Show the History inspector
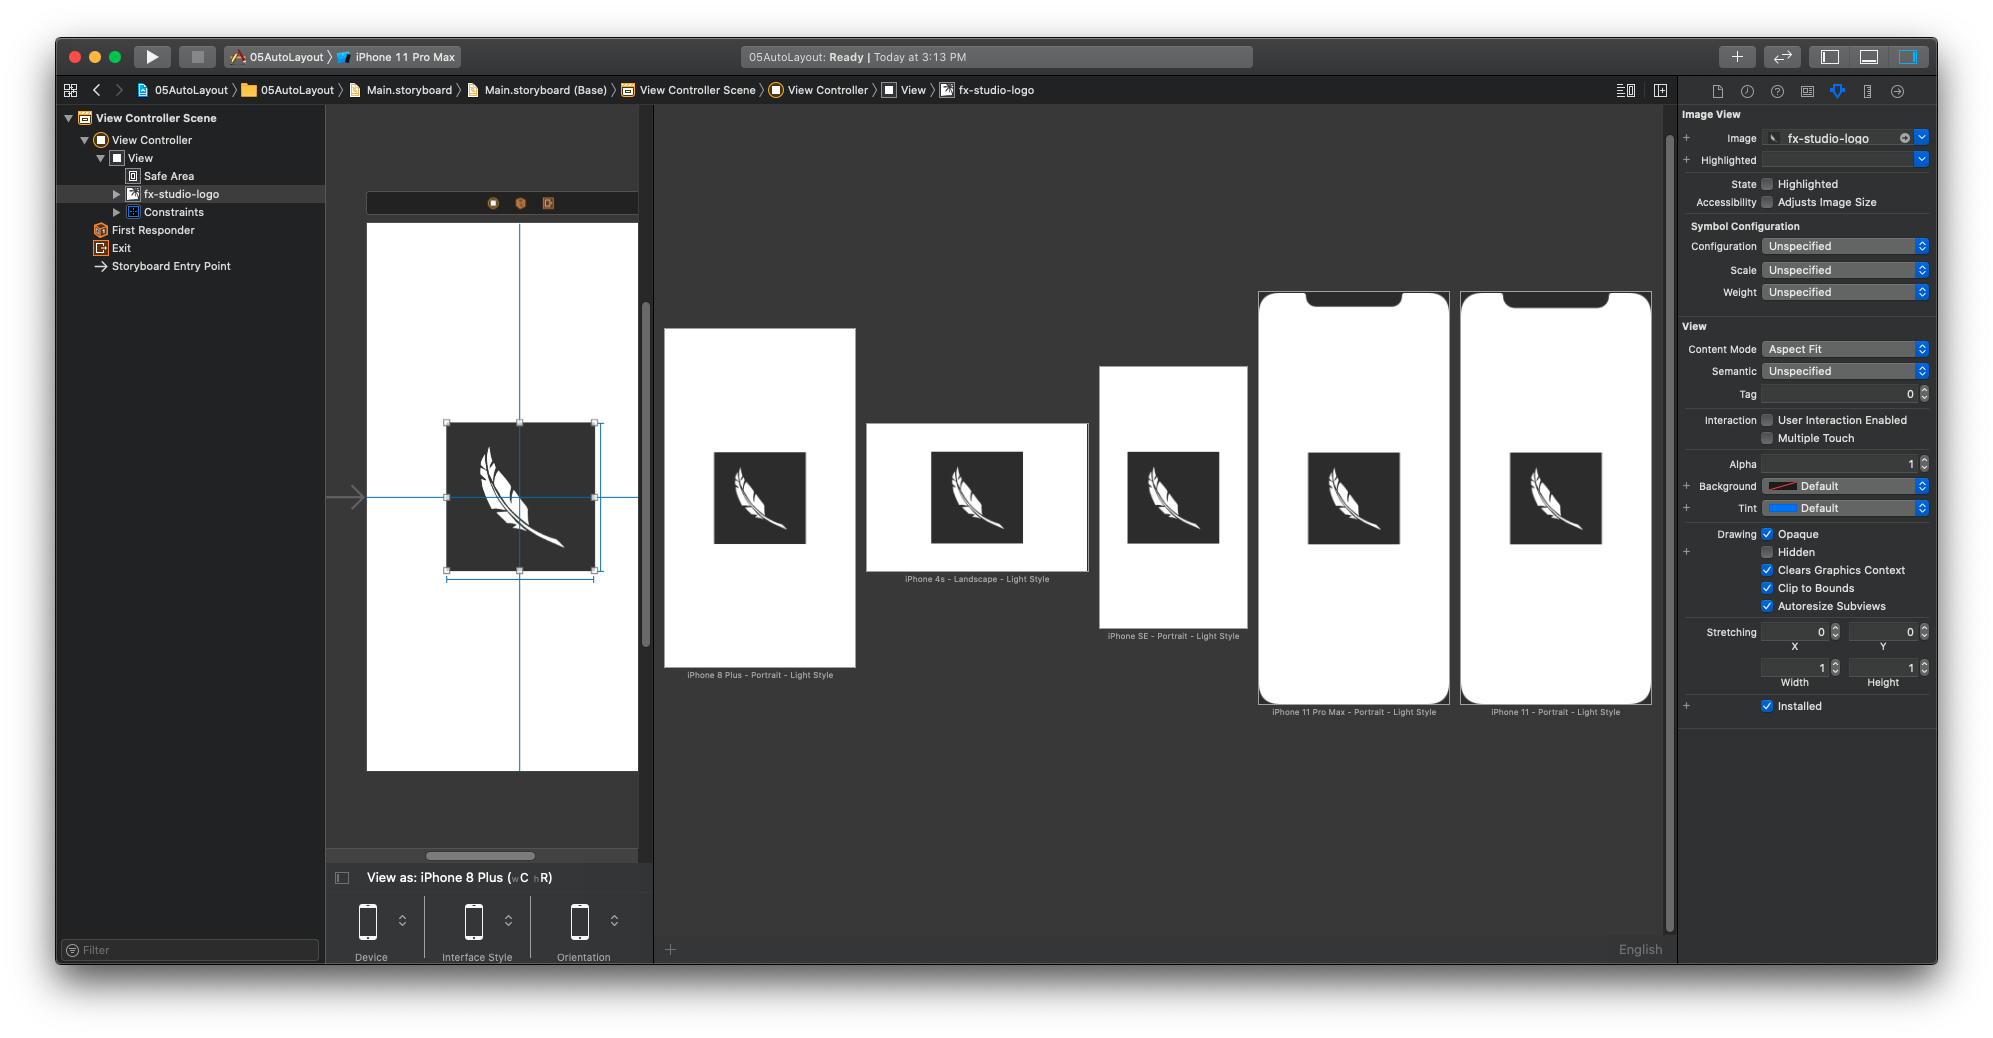Image resolution: width=1993 pixels, height=1038 pixels. tap(1747, 91)
